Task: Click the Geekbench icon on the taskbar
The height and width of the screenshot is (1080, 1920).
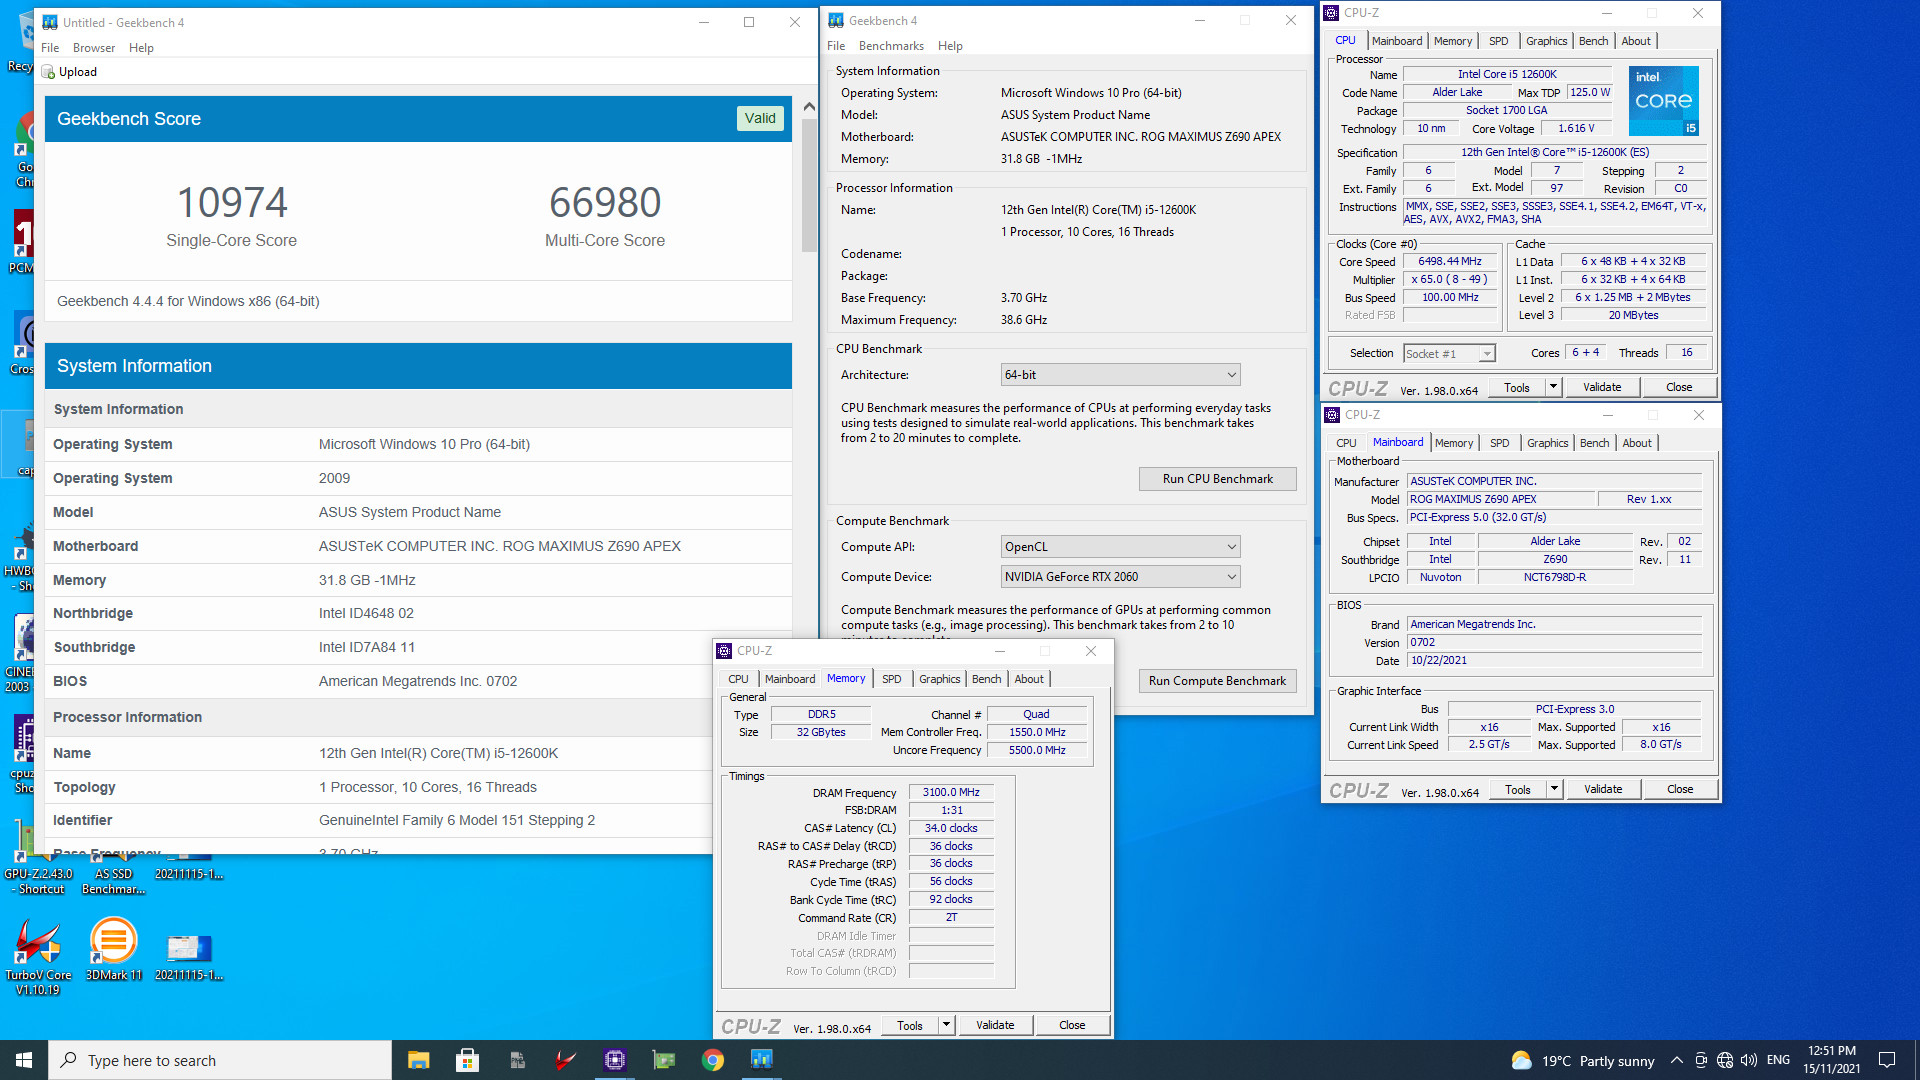Action: pyautogui.click(x=761, y=1060)
